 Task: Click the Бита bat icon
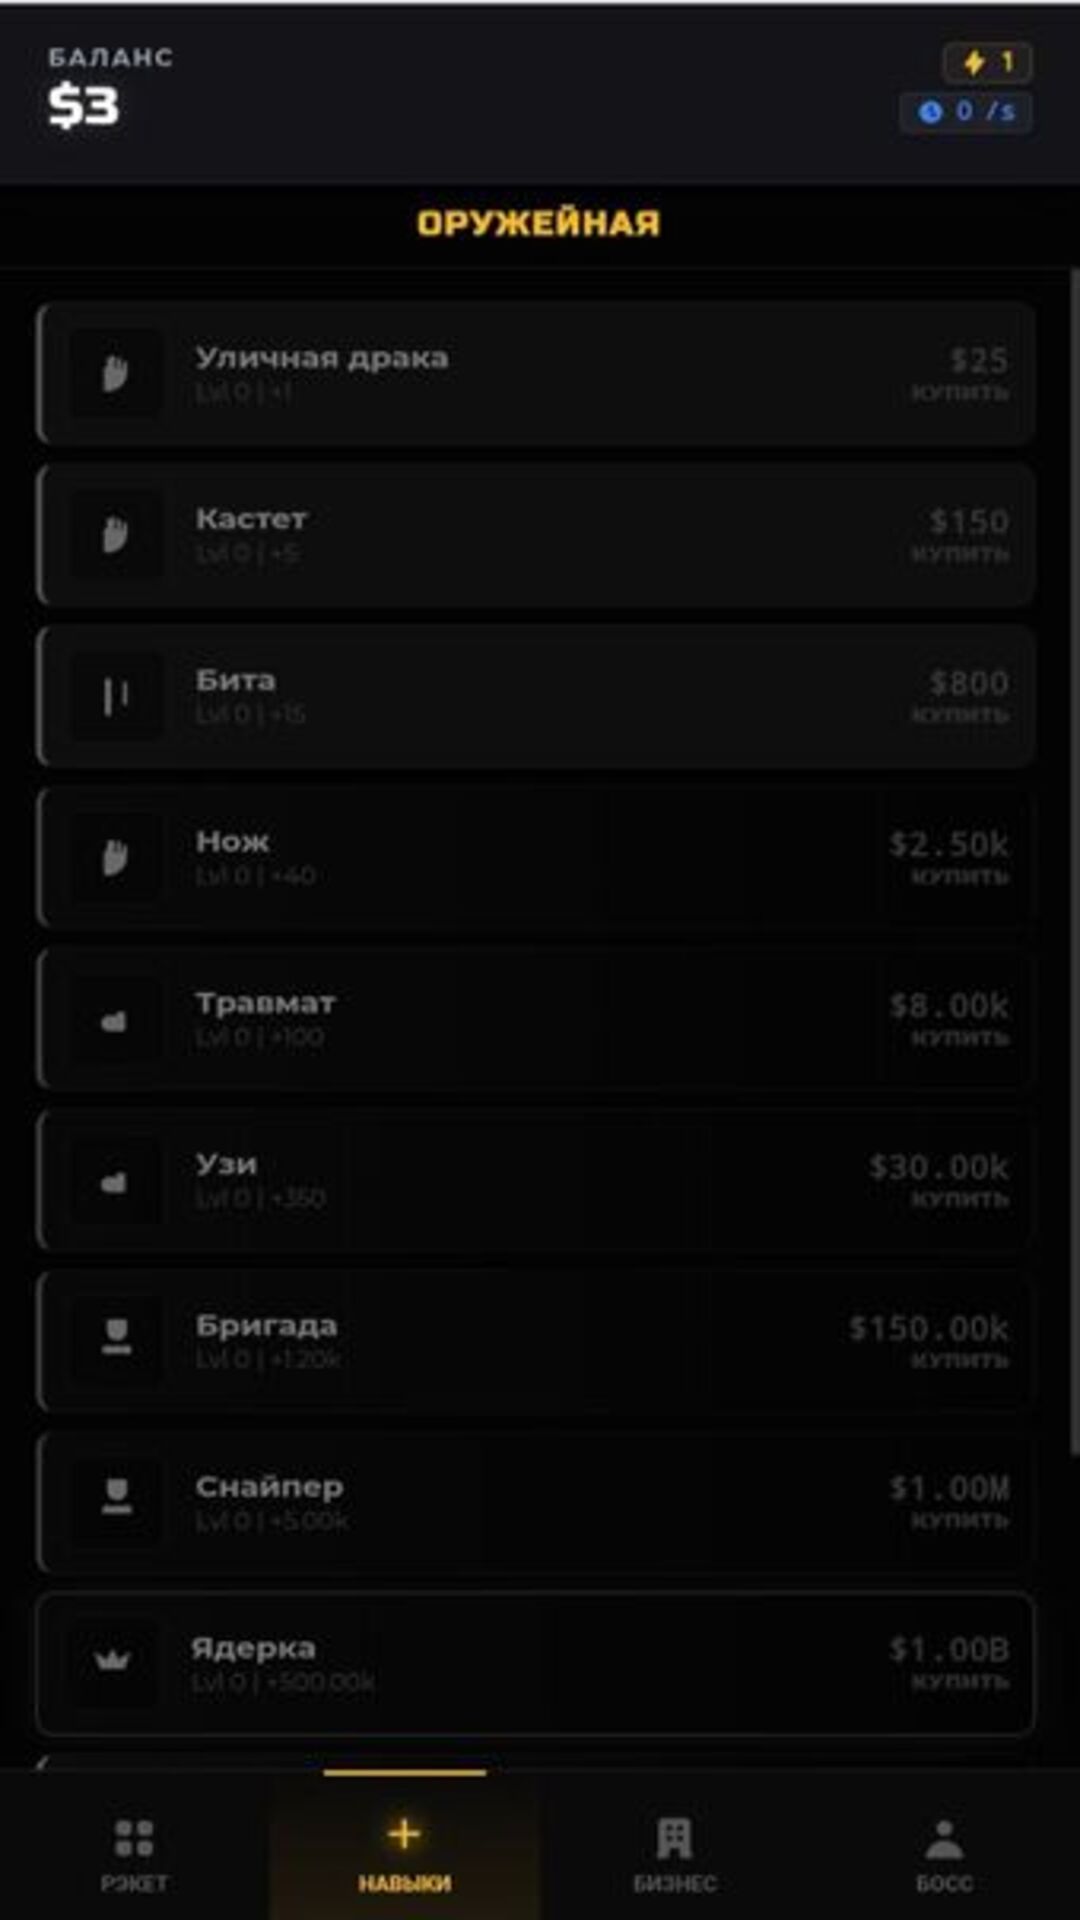(x=115, y=696)
